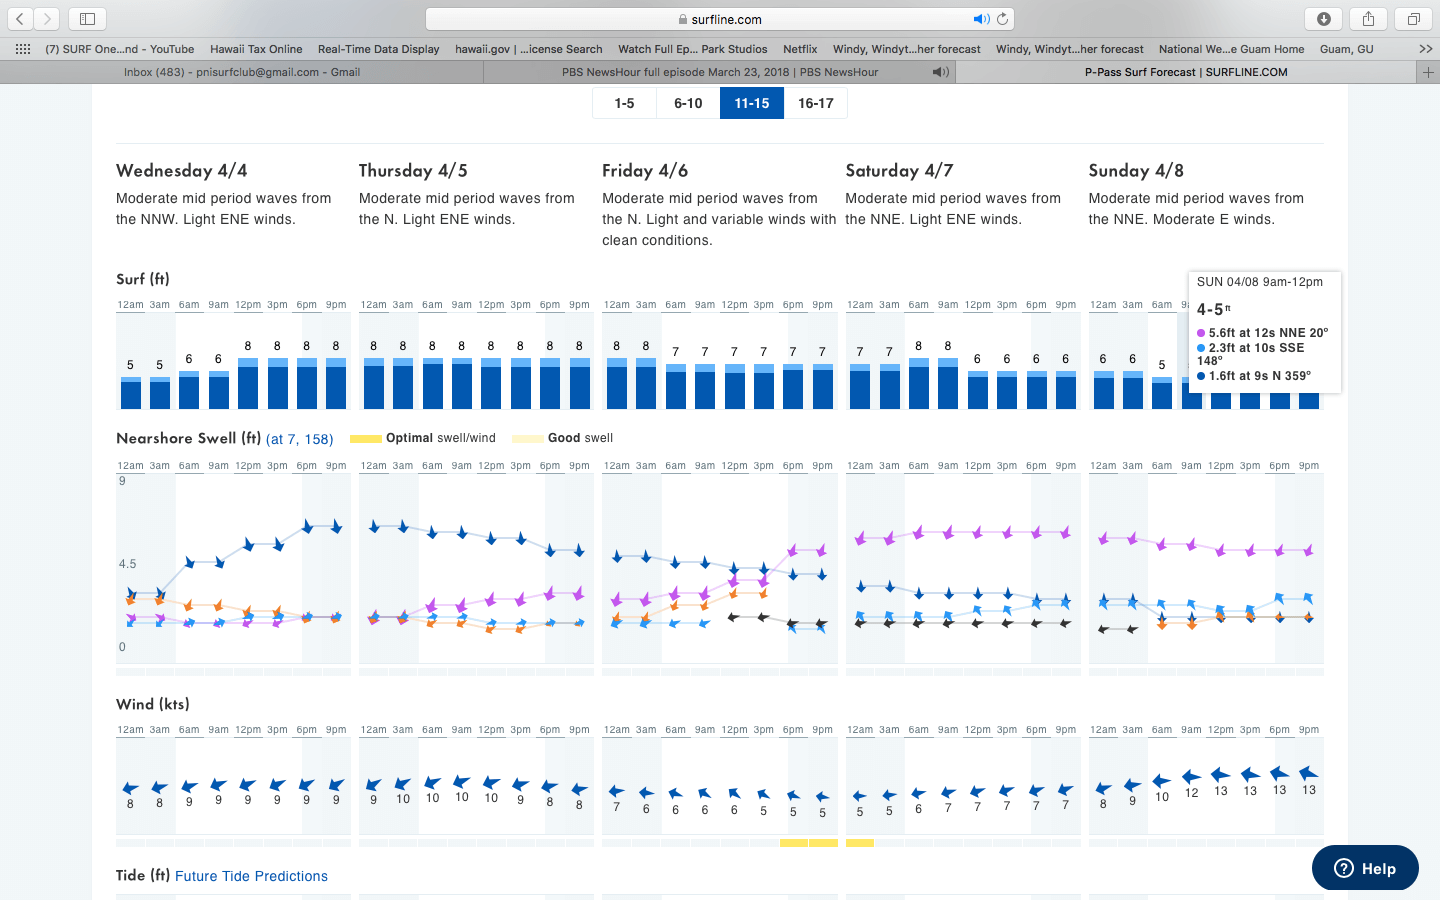
Task: Open Future Tide Predictions link
Action: point(251,876)
